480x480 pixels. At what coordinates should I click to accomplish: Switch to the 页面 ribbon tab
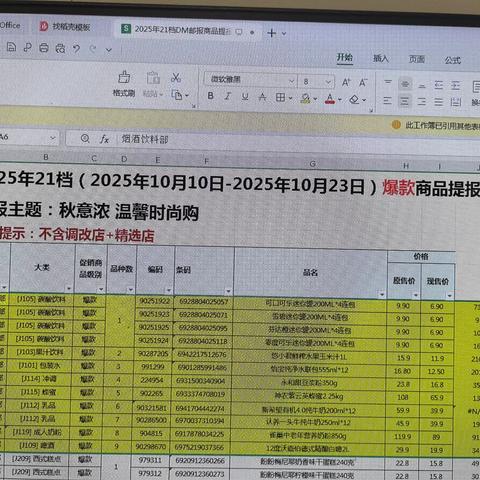(x=417, y=59)
